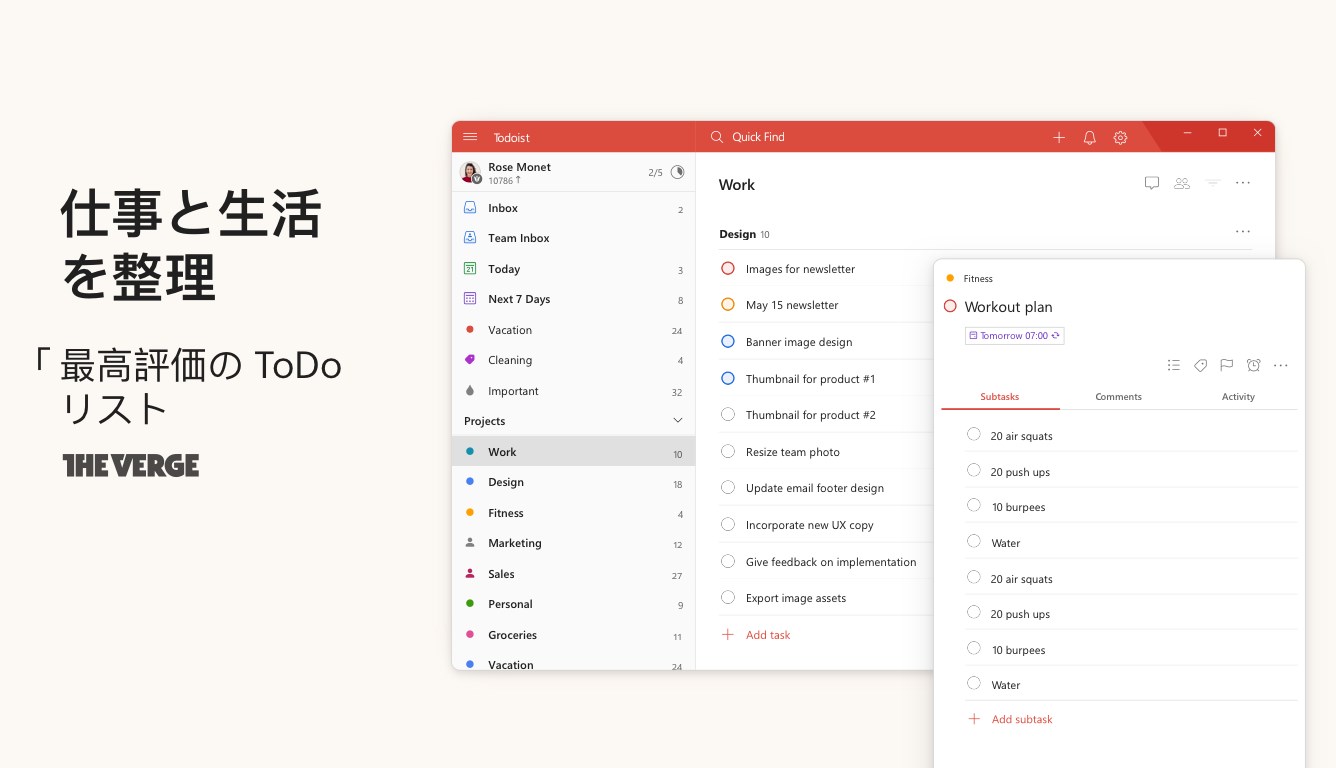The image size is (1336, 768).
Task: Open Inbox in sidebar
Action: 573,208
